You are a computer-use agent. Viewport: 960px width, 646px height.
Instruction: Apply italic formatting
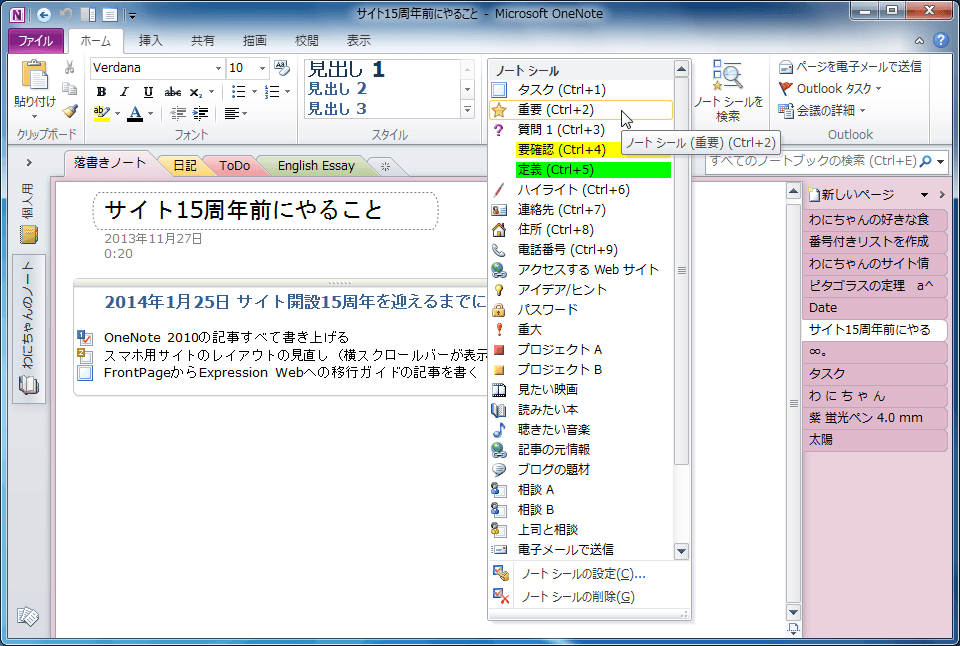[124, 92]
